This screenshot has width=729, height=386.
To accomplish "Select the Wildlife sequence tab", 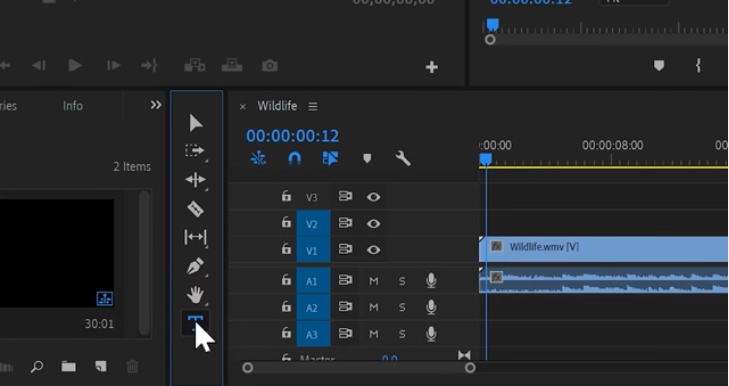I will pos(277,106).
